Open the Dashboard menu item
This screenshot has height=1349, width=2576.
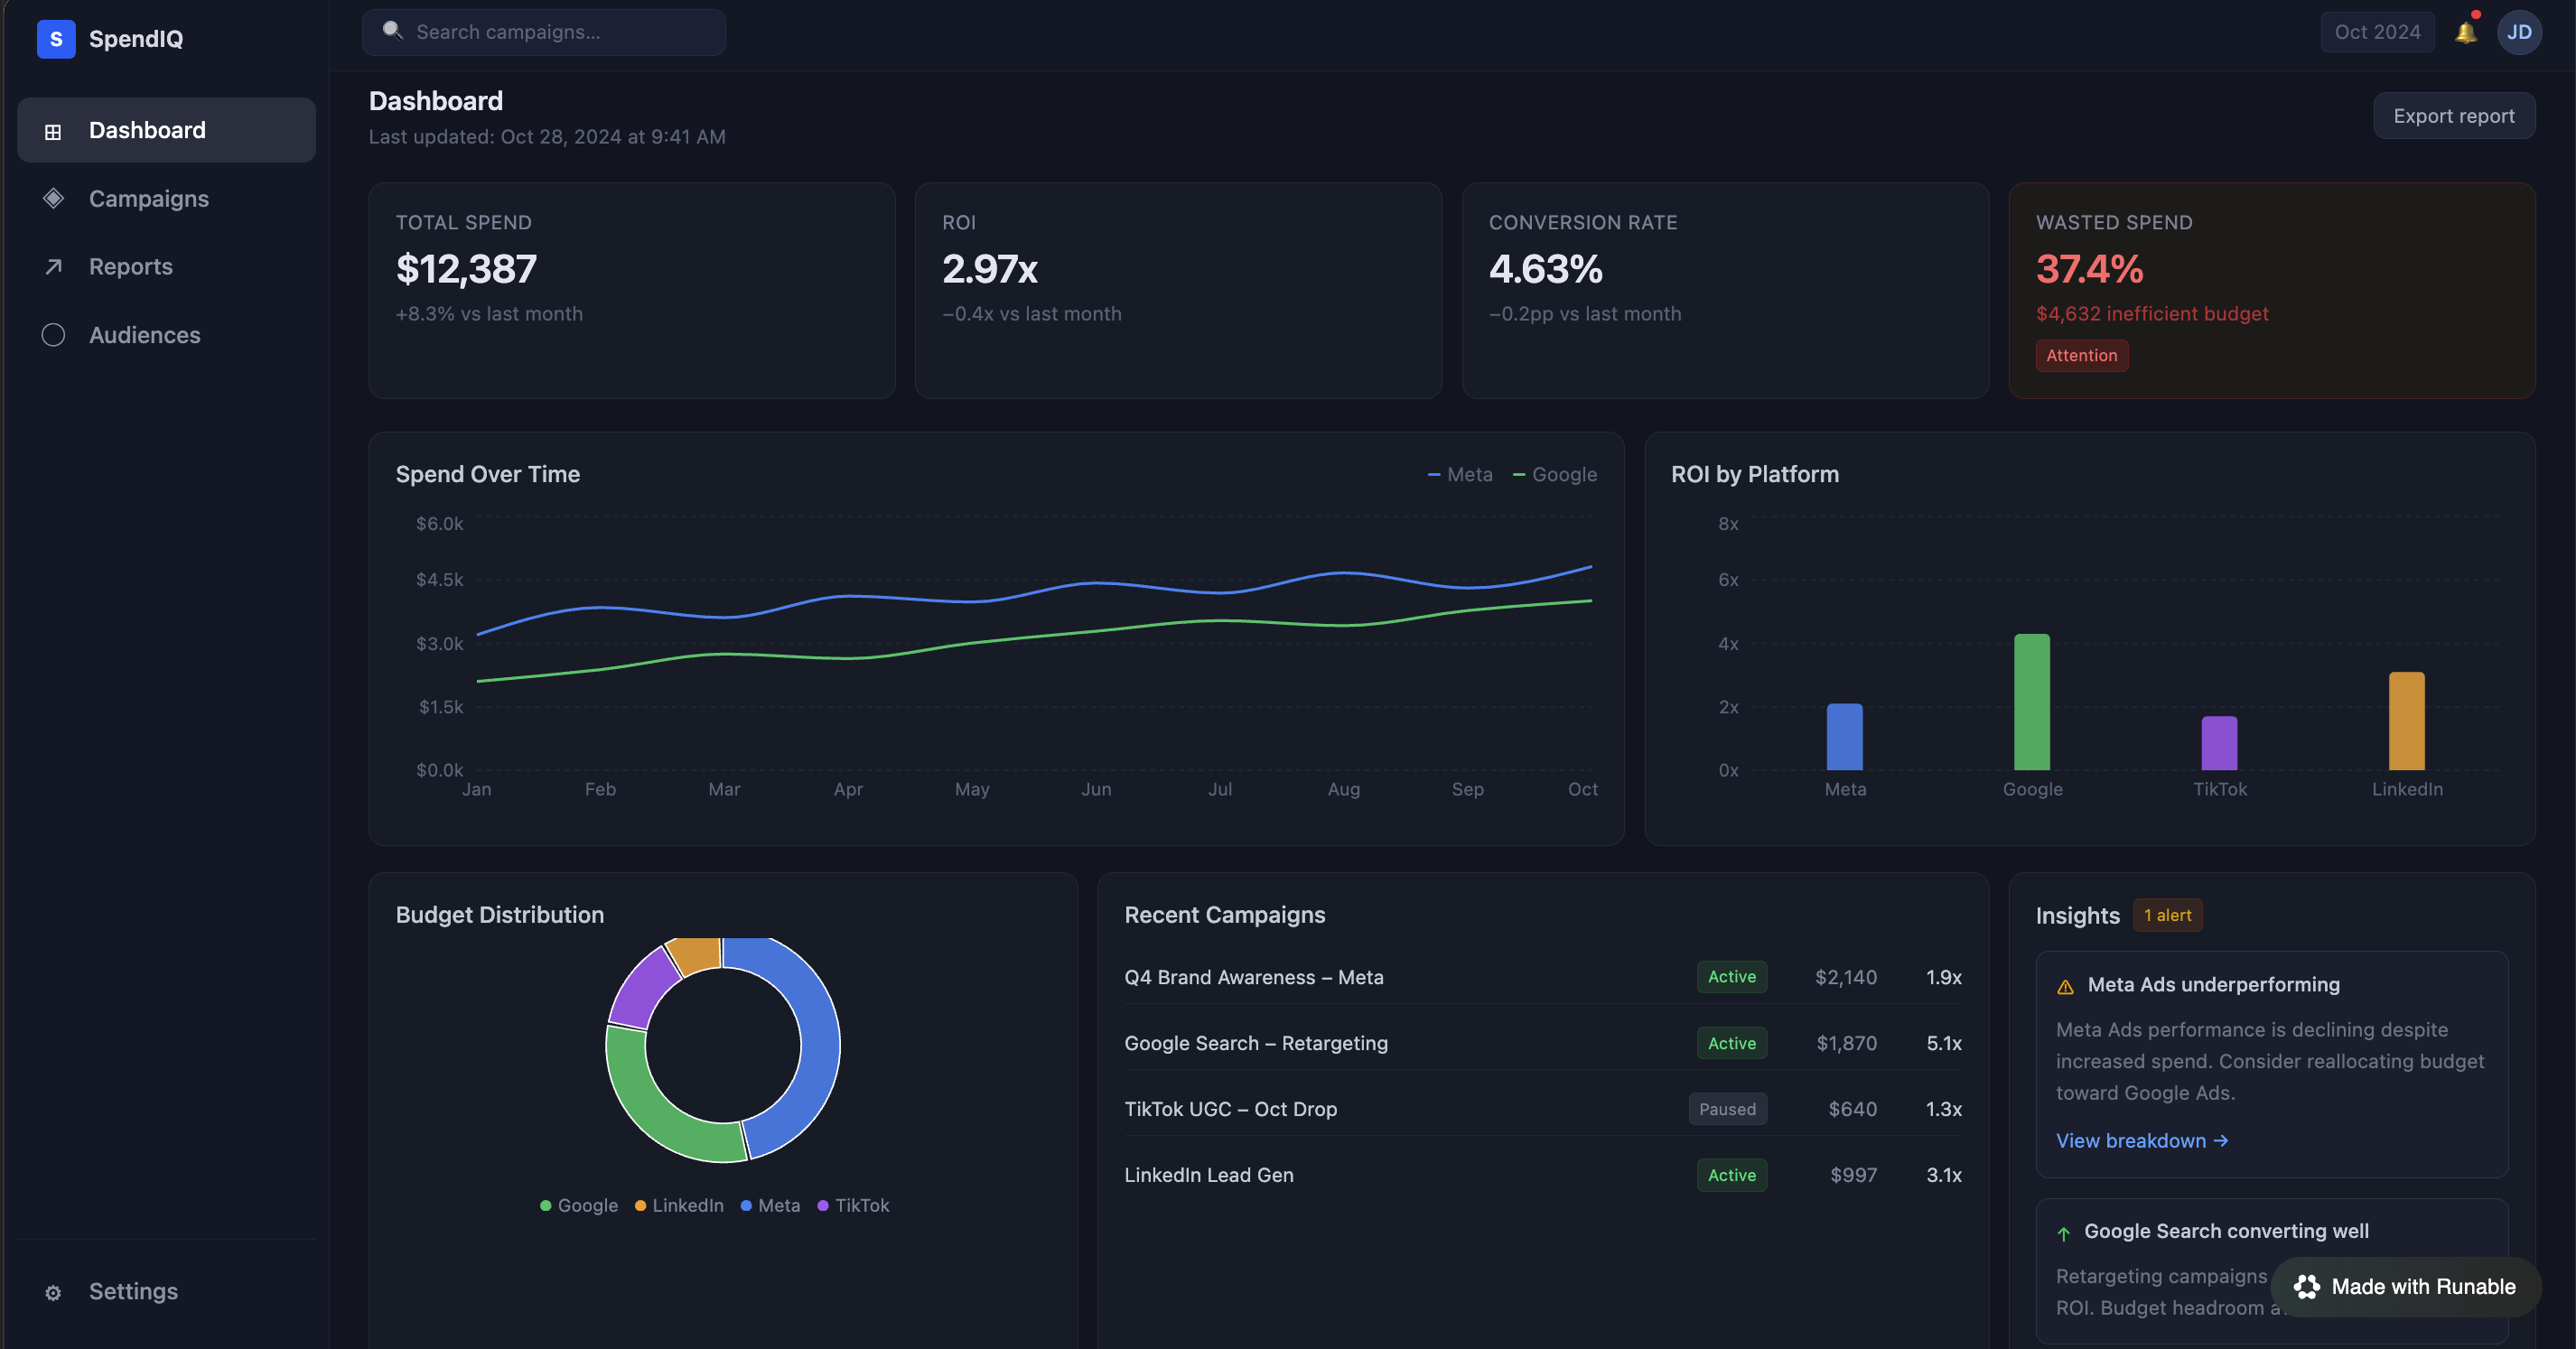pyautogui.click(x=166, y=130)
